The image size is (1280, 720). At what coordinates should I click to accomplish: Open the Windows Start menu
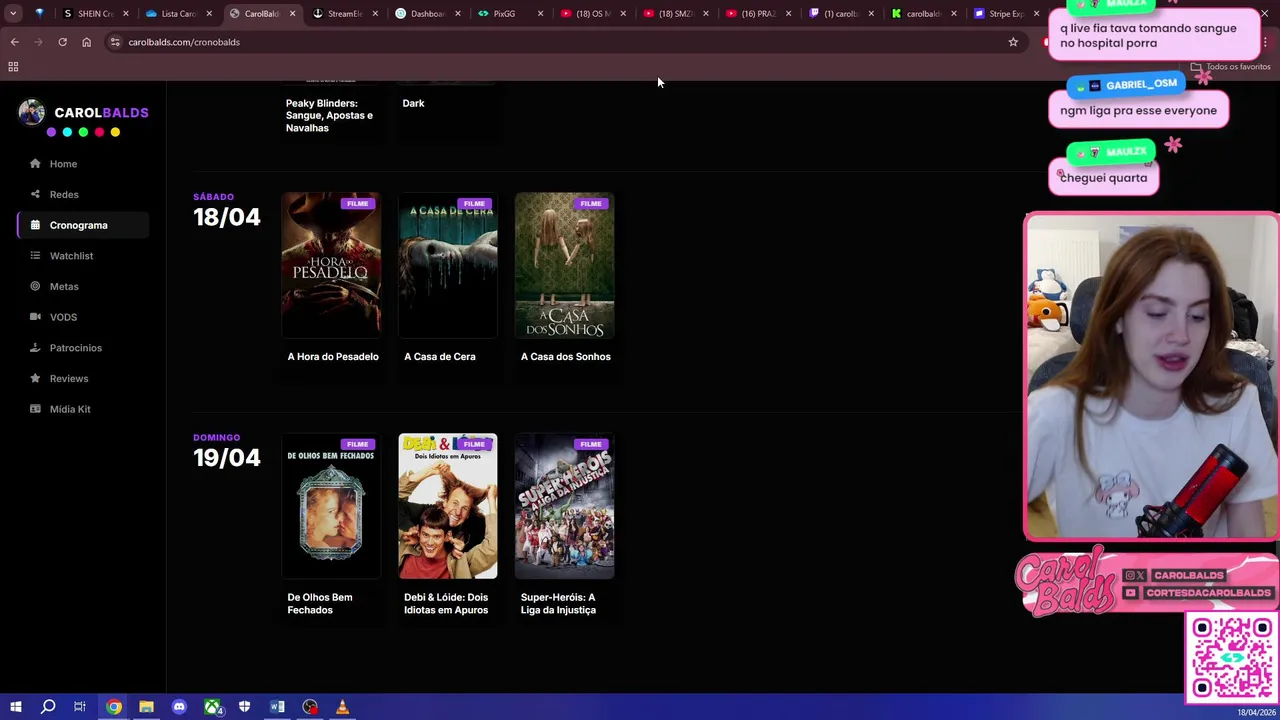coord(15,707)
